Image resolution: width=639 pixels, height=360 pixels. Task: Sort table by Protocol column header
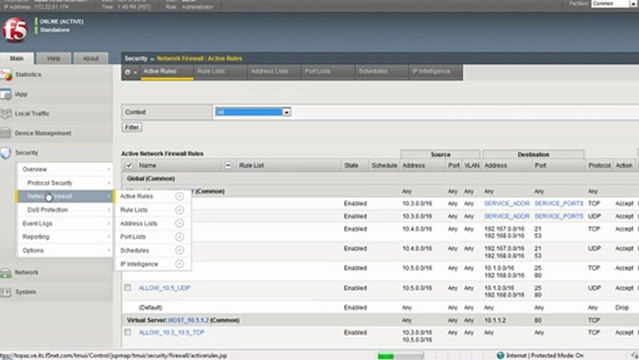[599, 166]
